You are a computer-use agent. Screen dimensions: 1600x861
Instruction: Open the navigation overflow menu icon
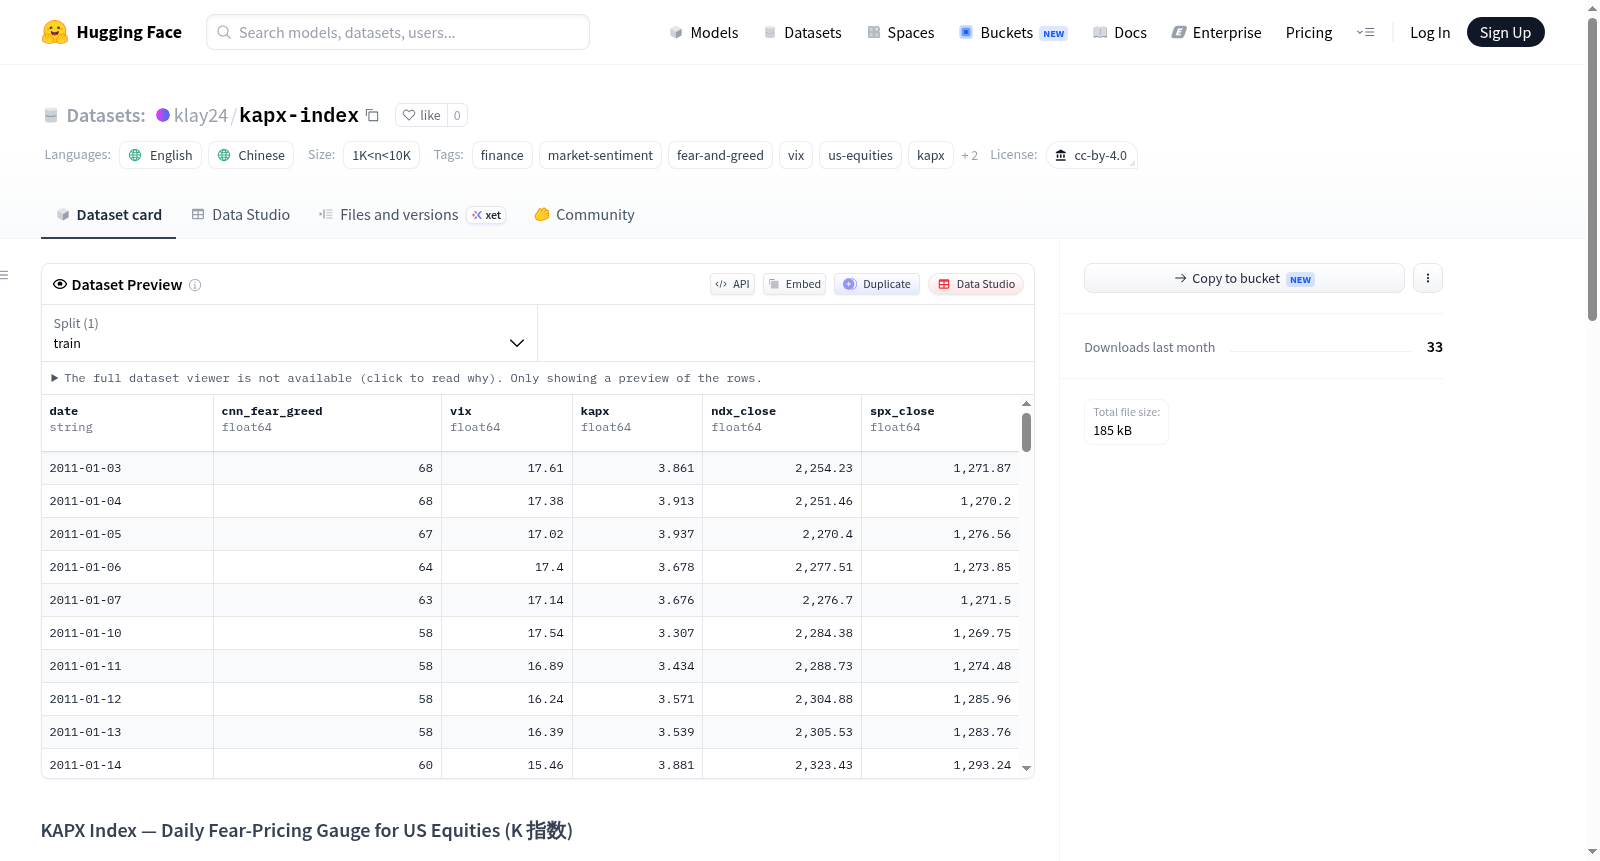coord(1365,32)
